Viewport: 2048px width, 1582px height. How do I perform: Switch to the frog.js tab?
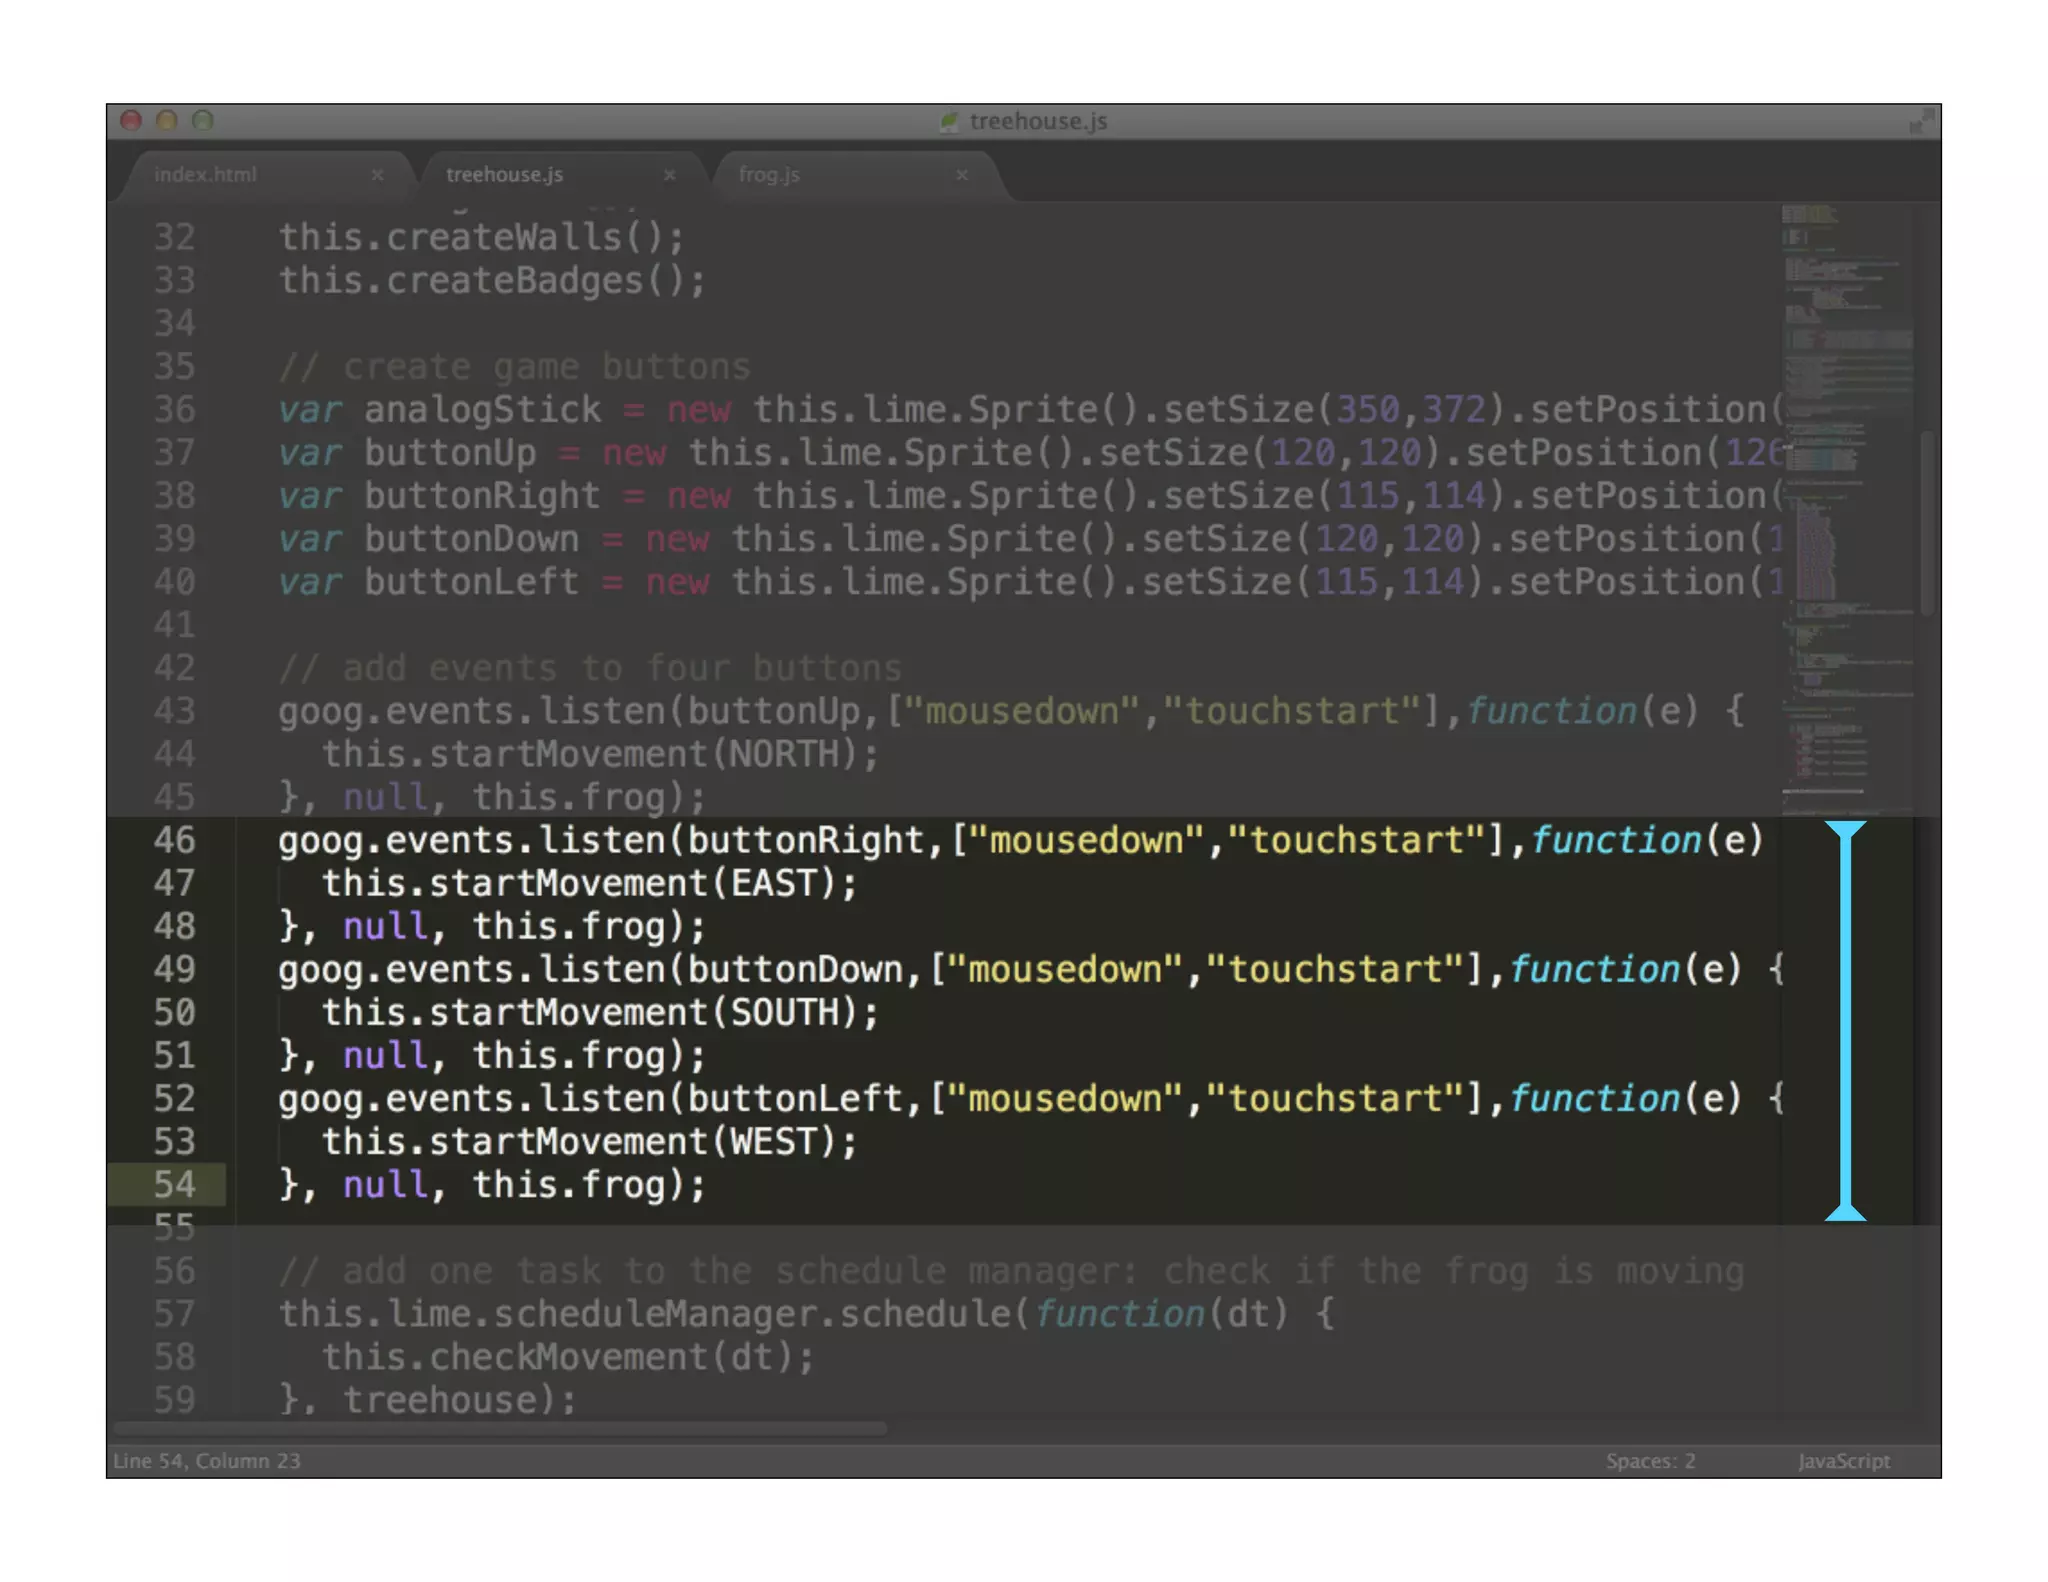(x=769, y=174)
